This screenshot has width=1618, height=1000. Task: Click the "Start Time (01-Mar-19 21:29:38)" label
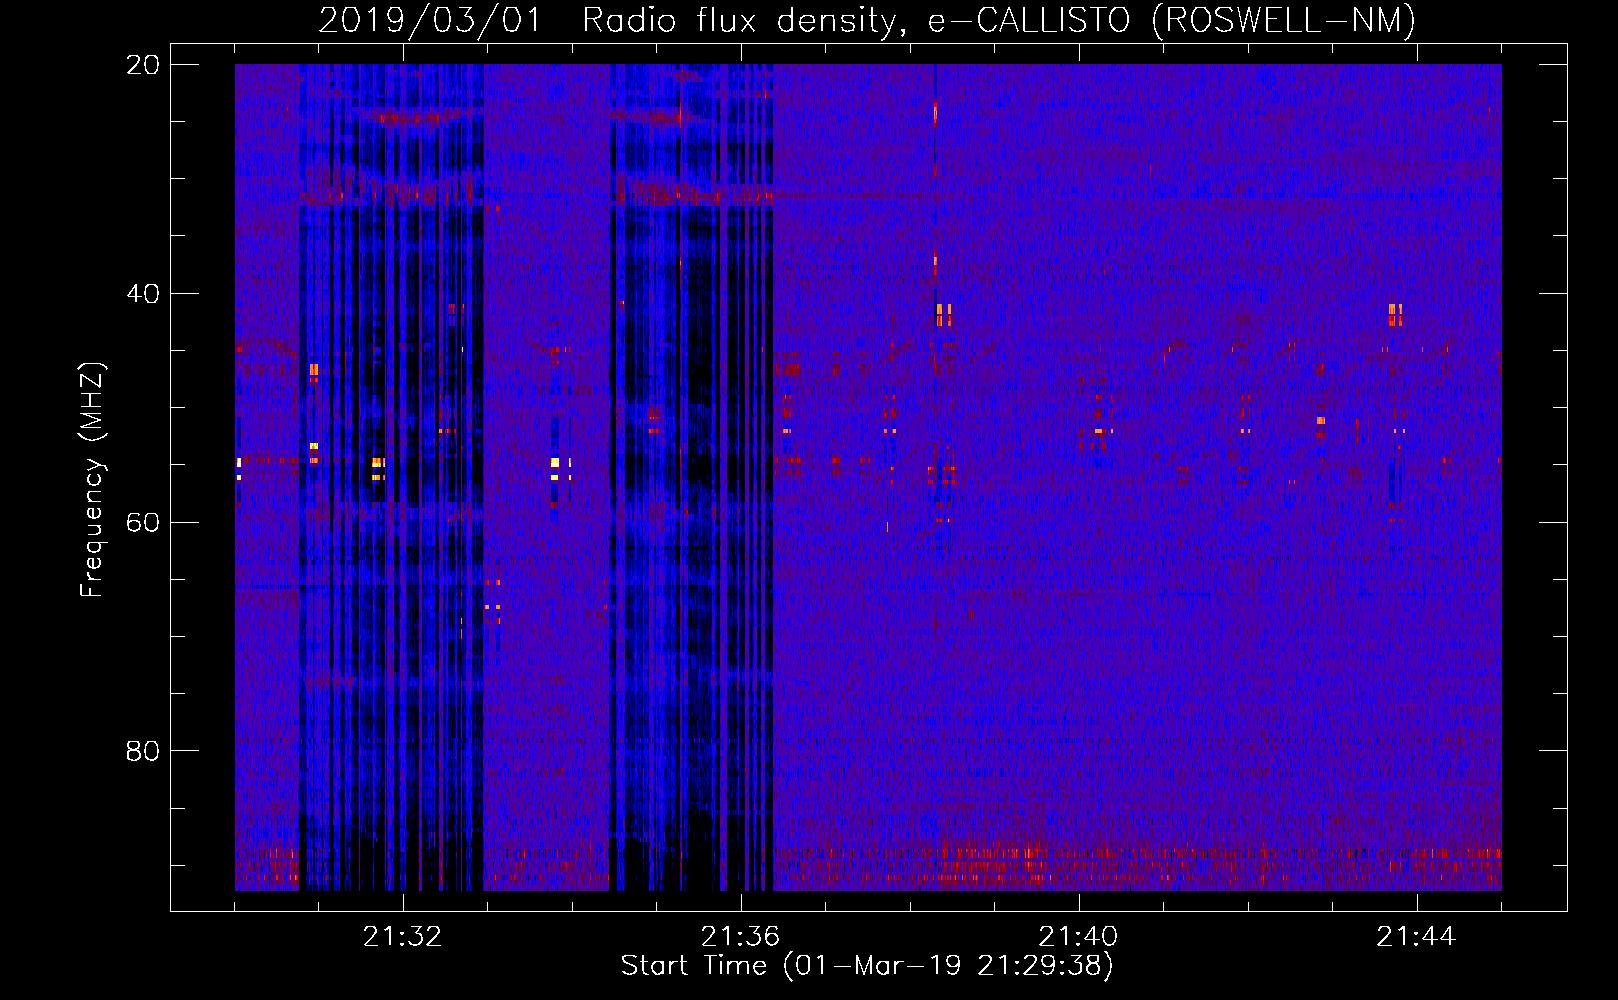[x=867, y=966]
